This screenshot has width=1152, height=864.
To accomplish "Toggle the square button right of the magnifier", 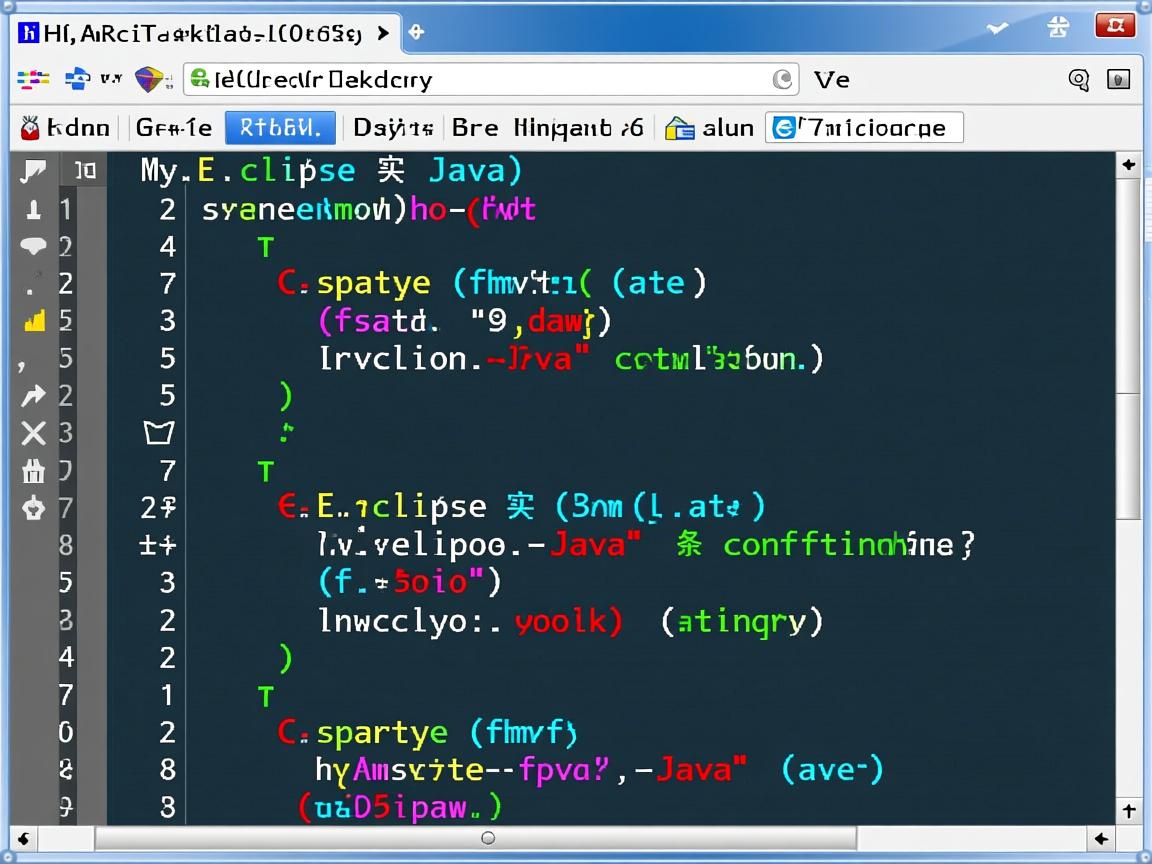I will pyautogui.click(x=1119, y=80).
